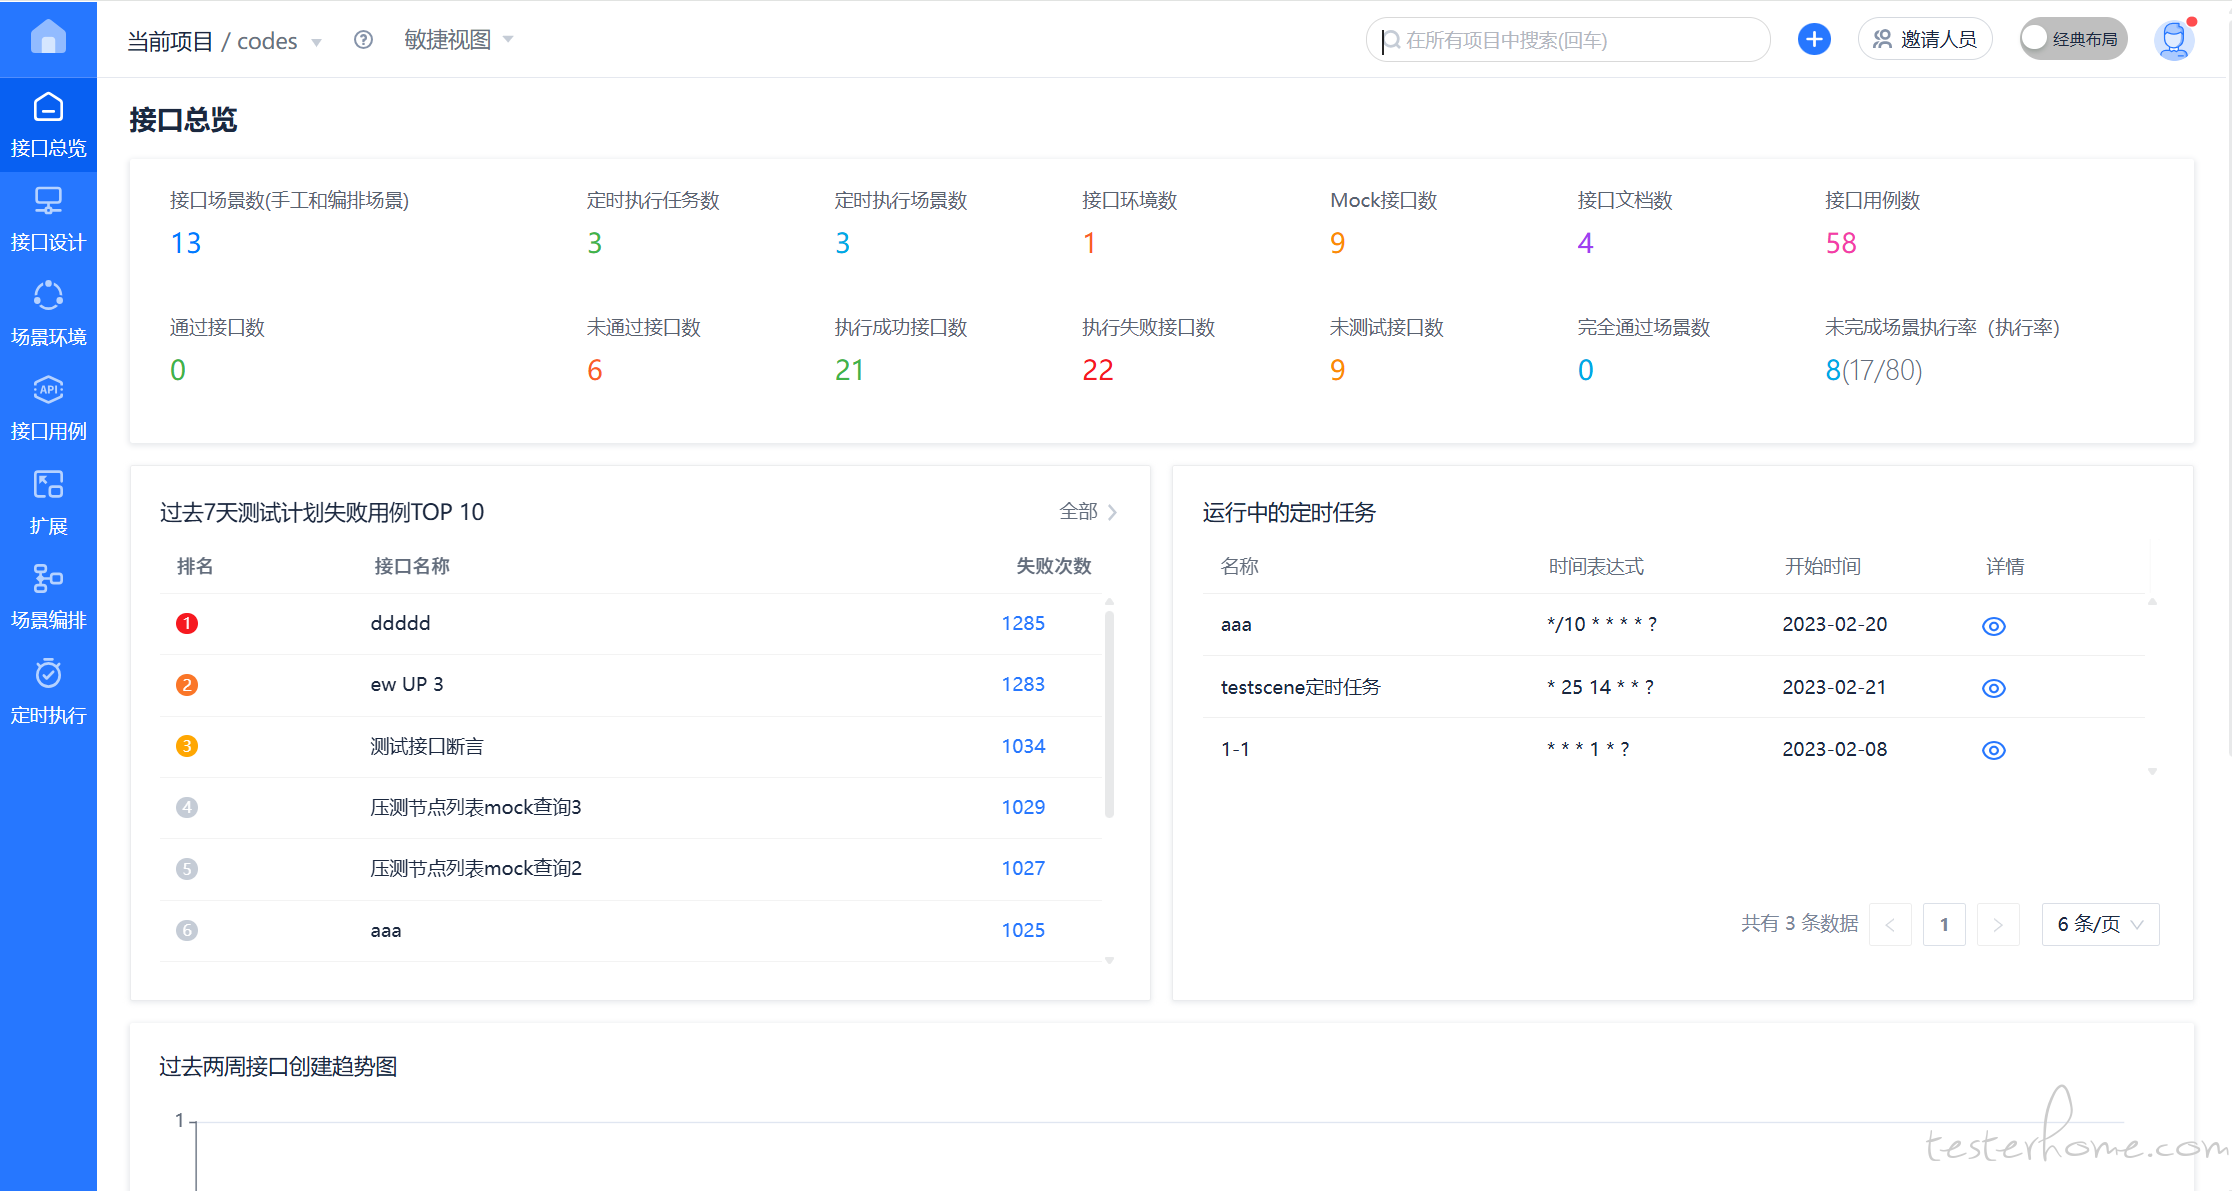Click the blue plus add button
Screen dimensions: 2232x1191
[x=1813, y=40]
